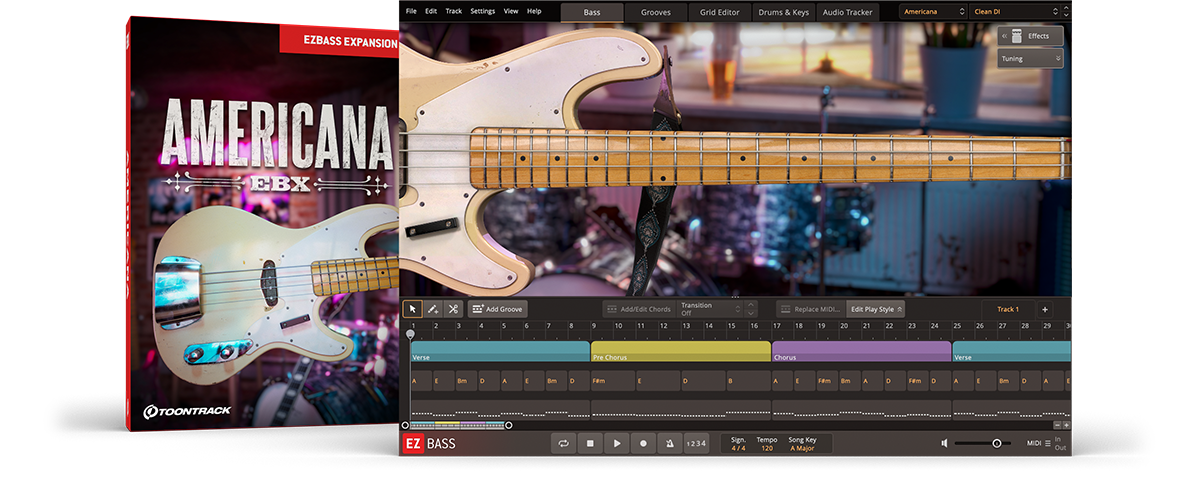Select the Pre Chorus song block
1200x488 pixels.
tap(680, 352)
